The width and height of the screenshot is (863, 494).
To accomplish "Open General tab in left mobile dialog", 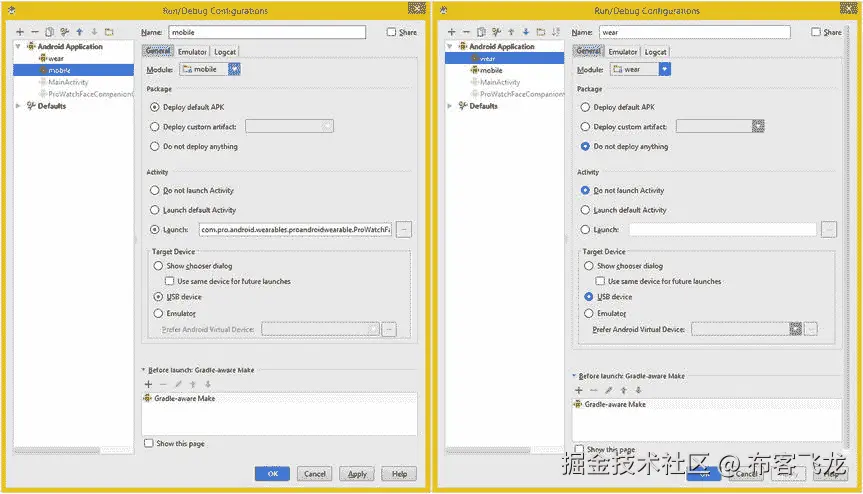I will pos(159,51).
